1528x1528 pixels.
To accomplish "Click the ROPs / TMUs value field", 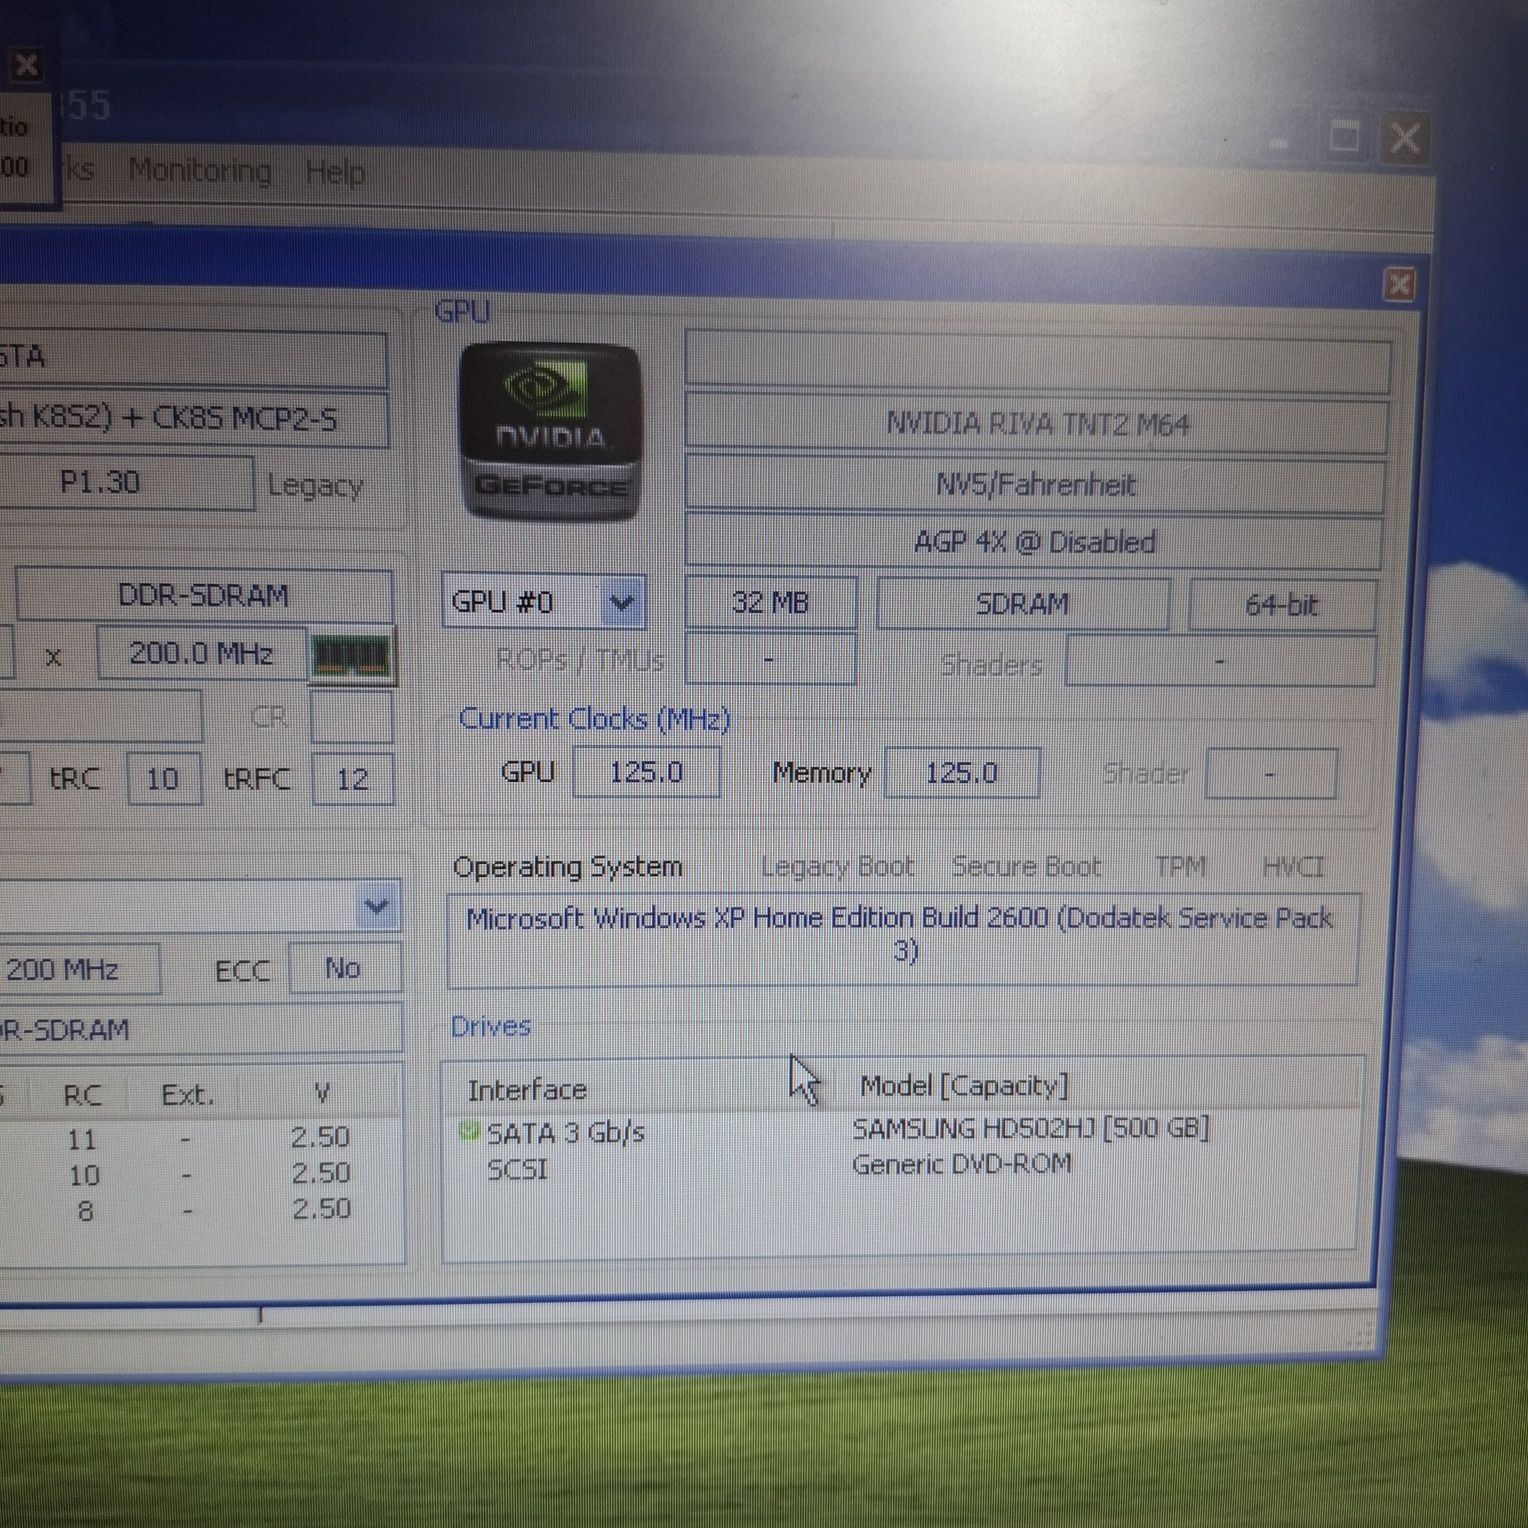I will click(770, 660).
